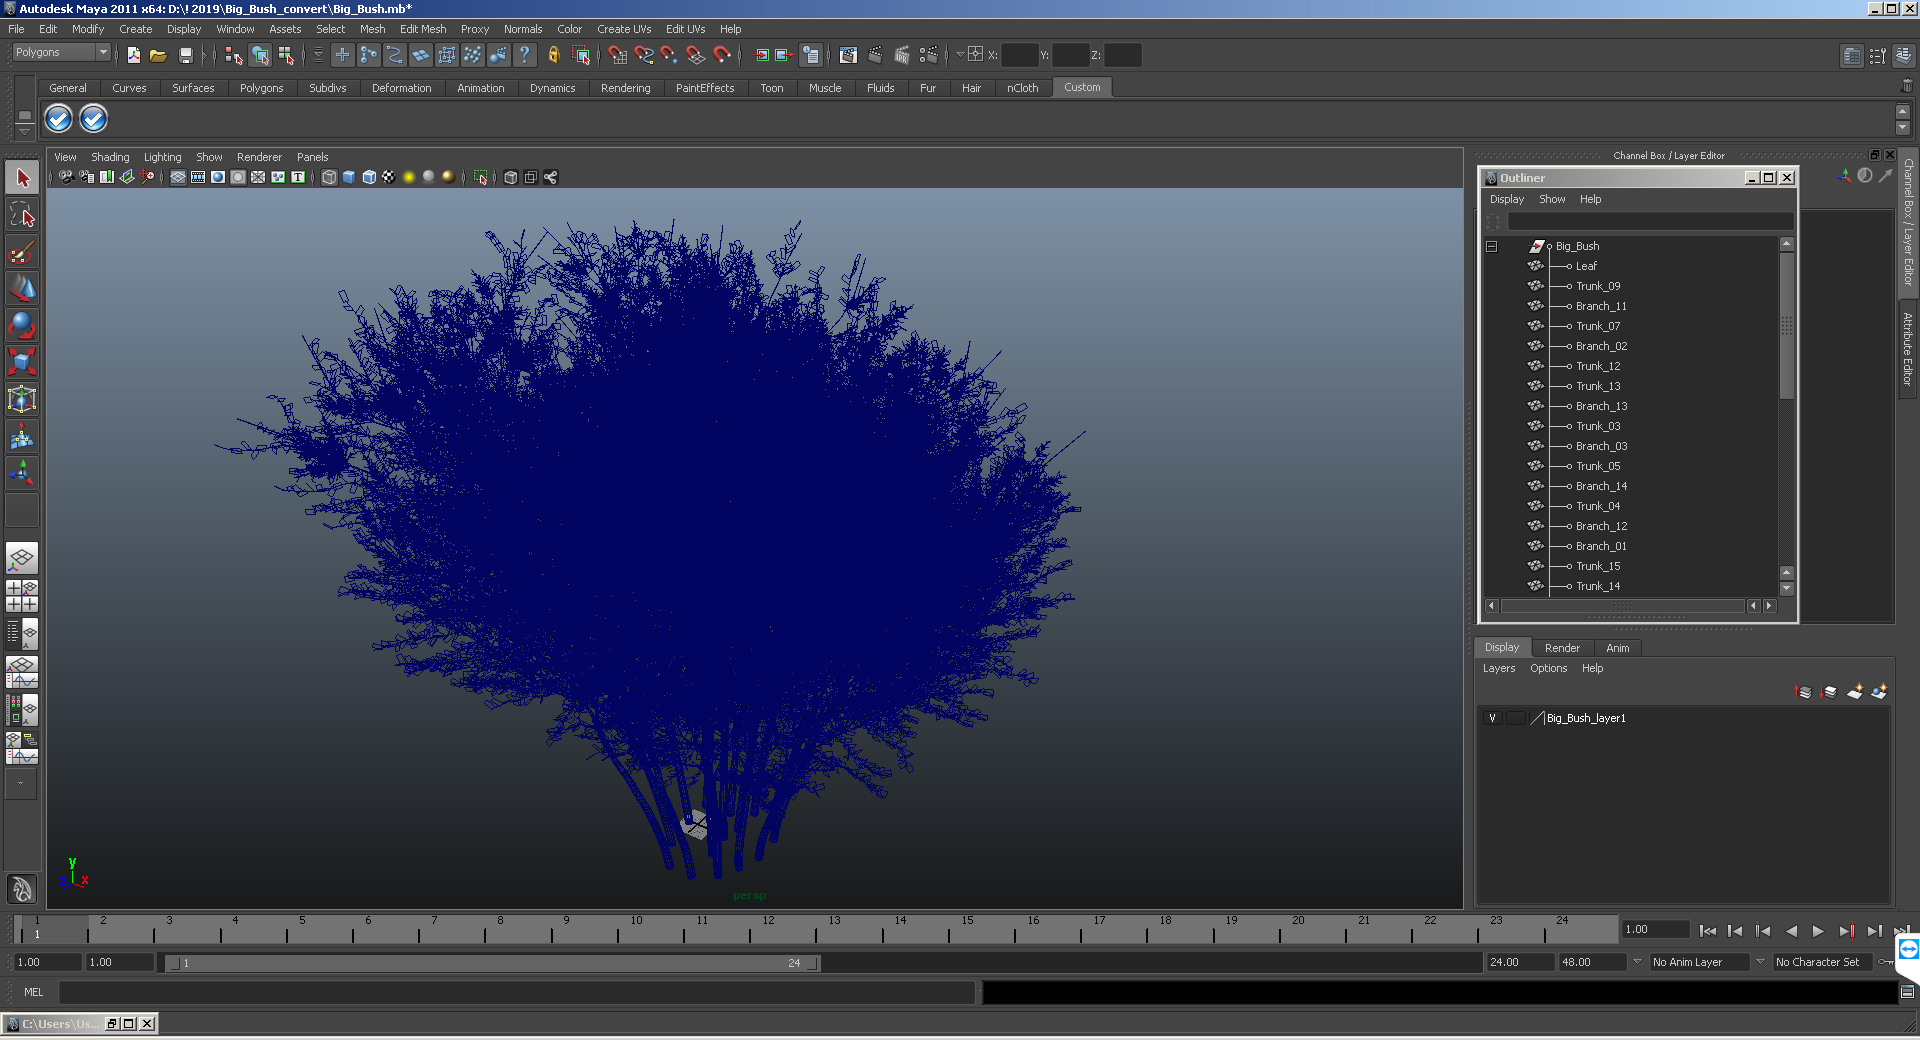Click Layers menu in layer editor
The width and height of the screenshot is (1920, 1040).
tap(1498, 668)
